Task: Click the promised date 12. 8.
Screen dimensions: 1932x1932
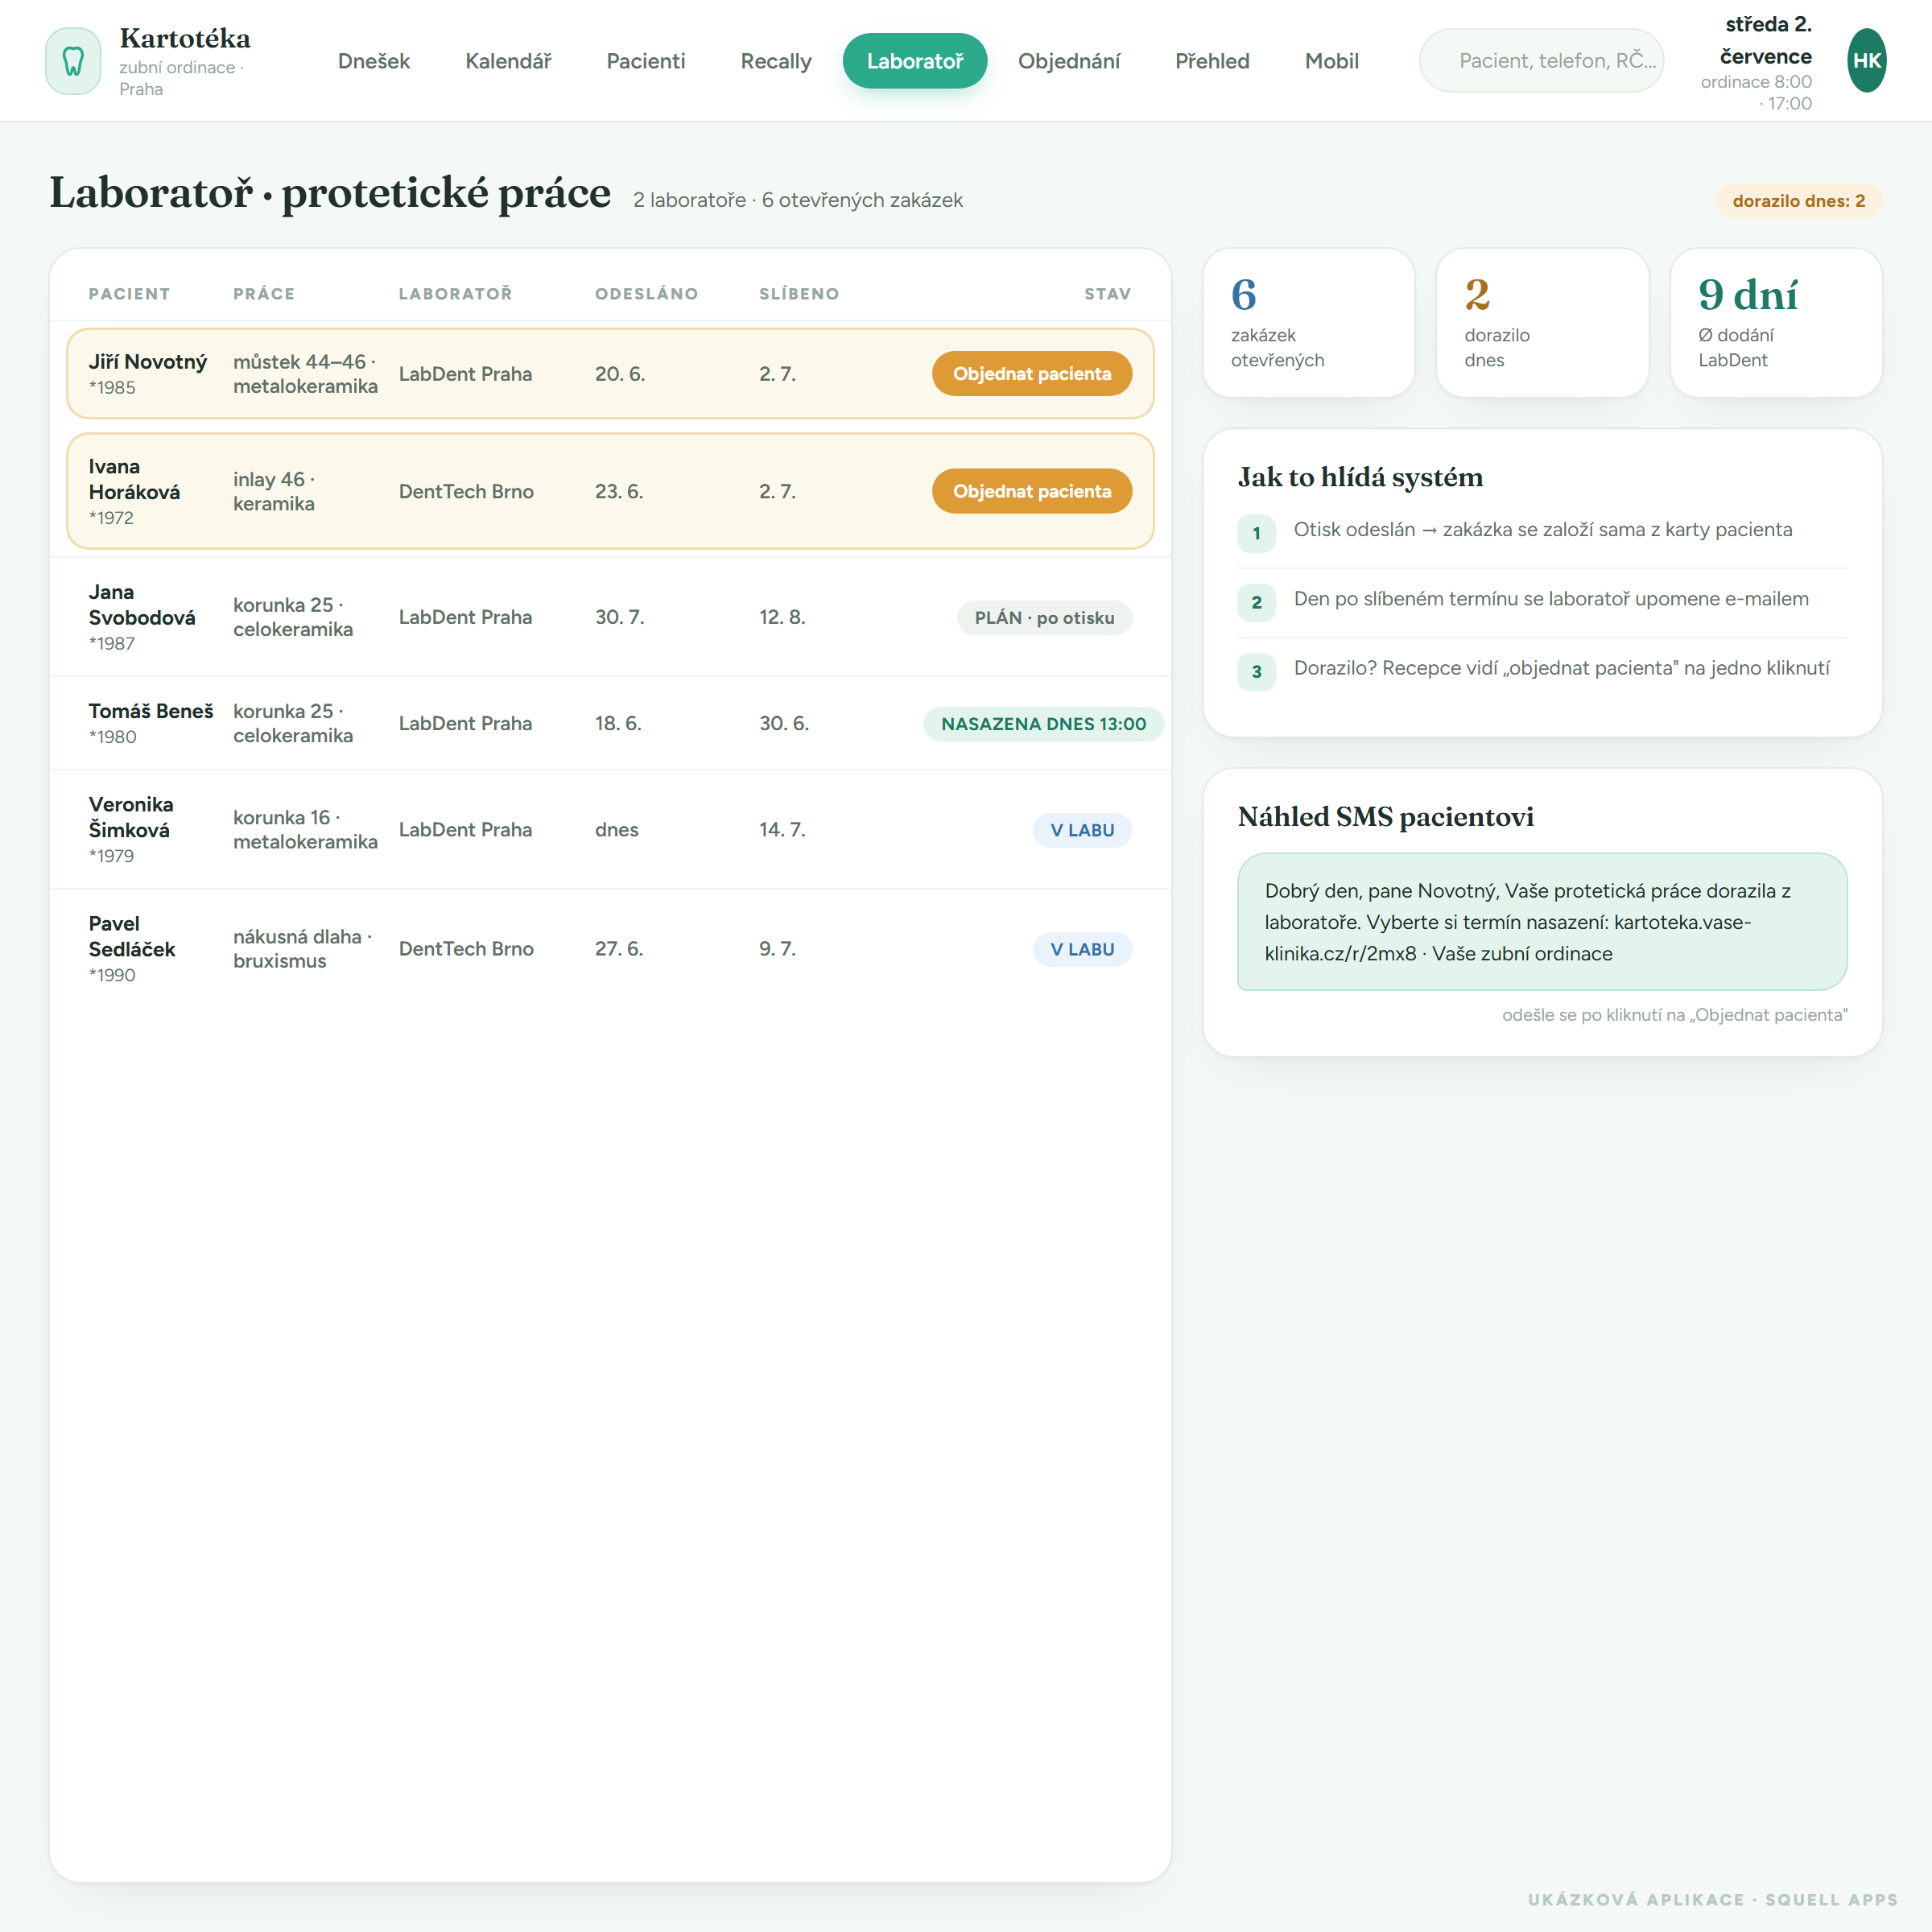Action: click(x=782, y=617)
